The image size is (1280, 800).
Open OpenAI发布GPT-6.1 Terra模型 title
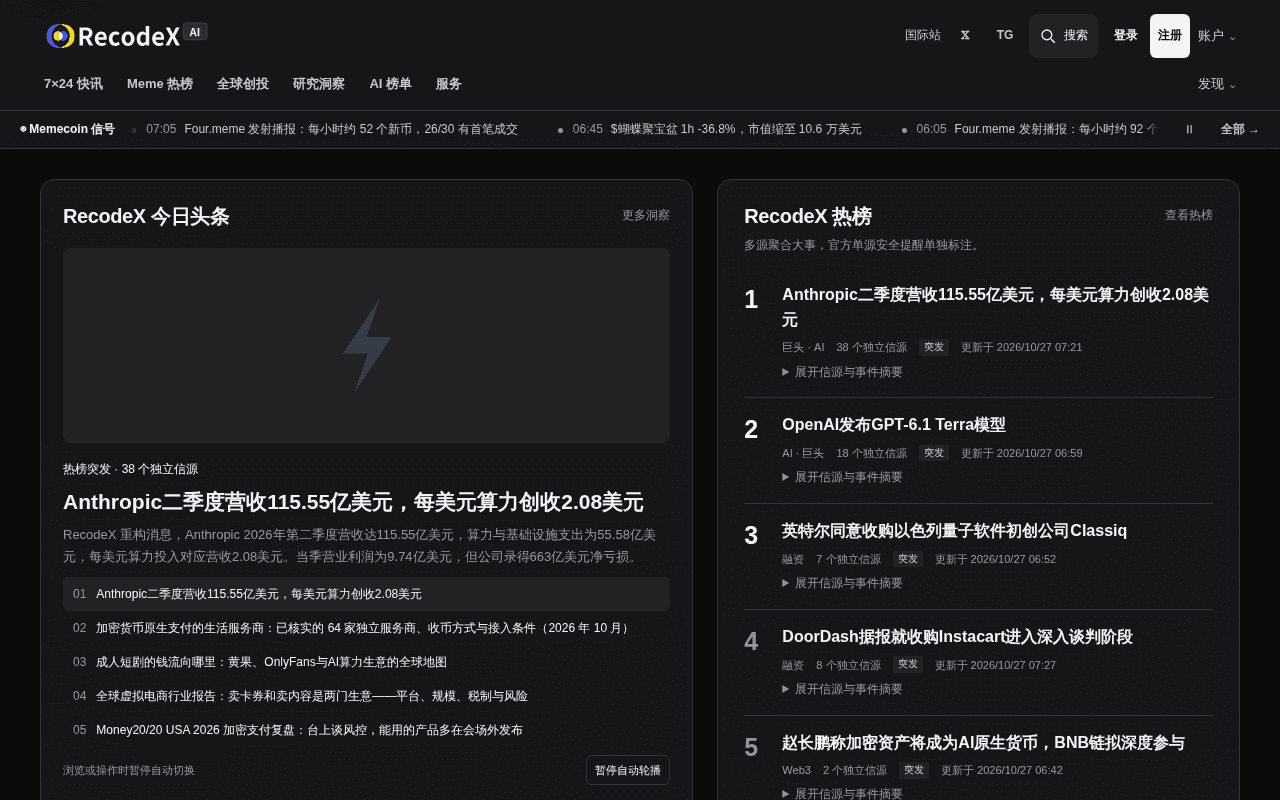[893, 425]
